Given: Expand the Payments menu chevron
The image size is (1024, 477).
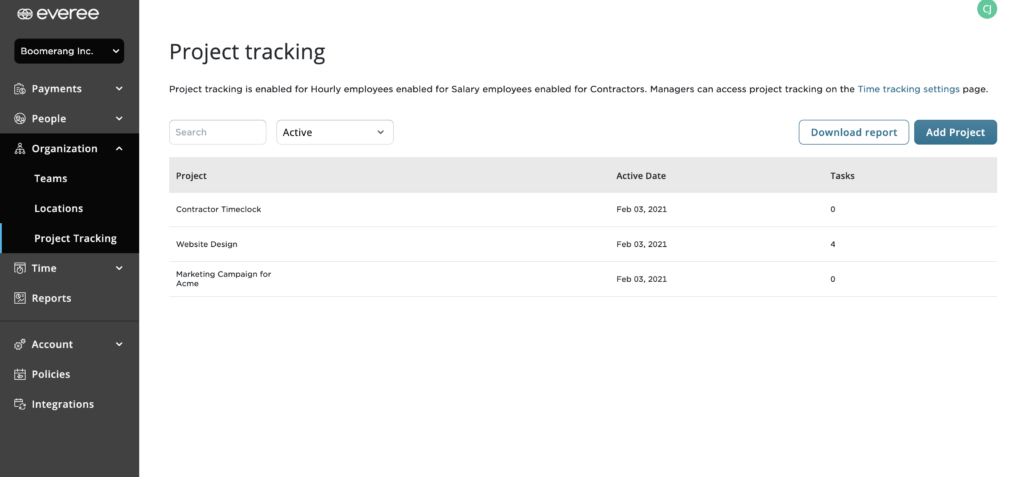Looking at the screenshot, I should (119, 89).
